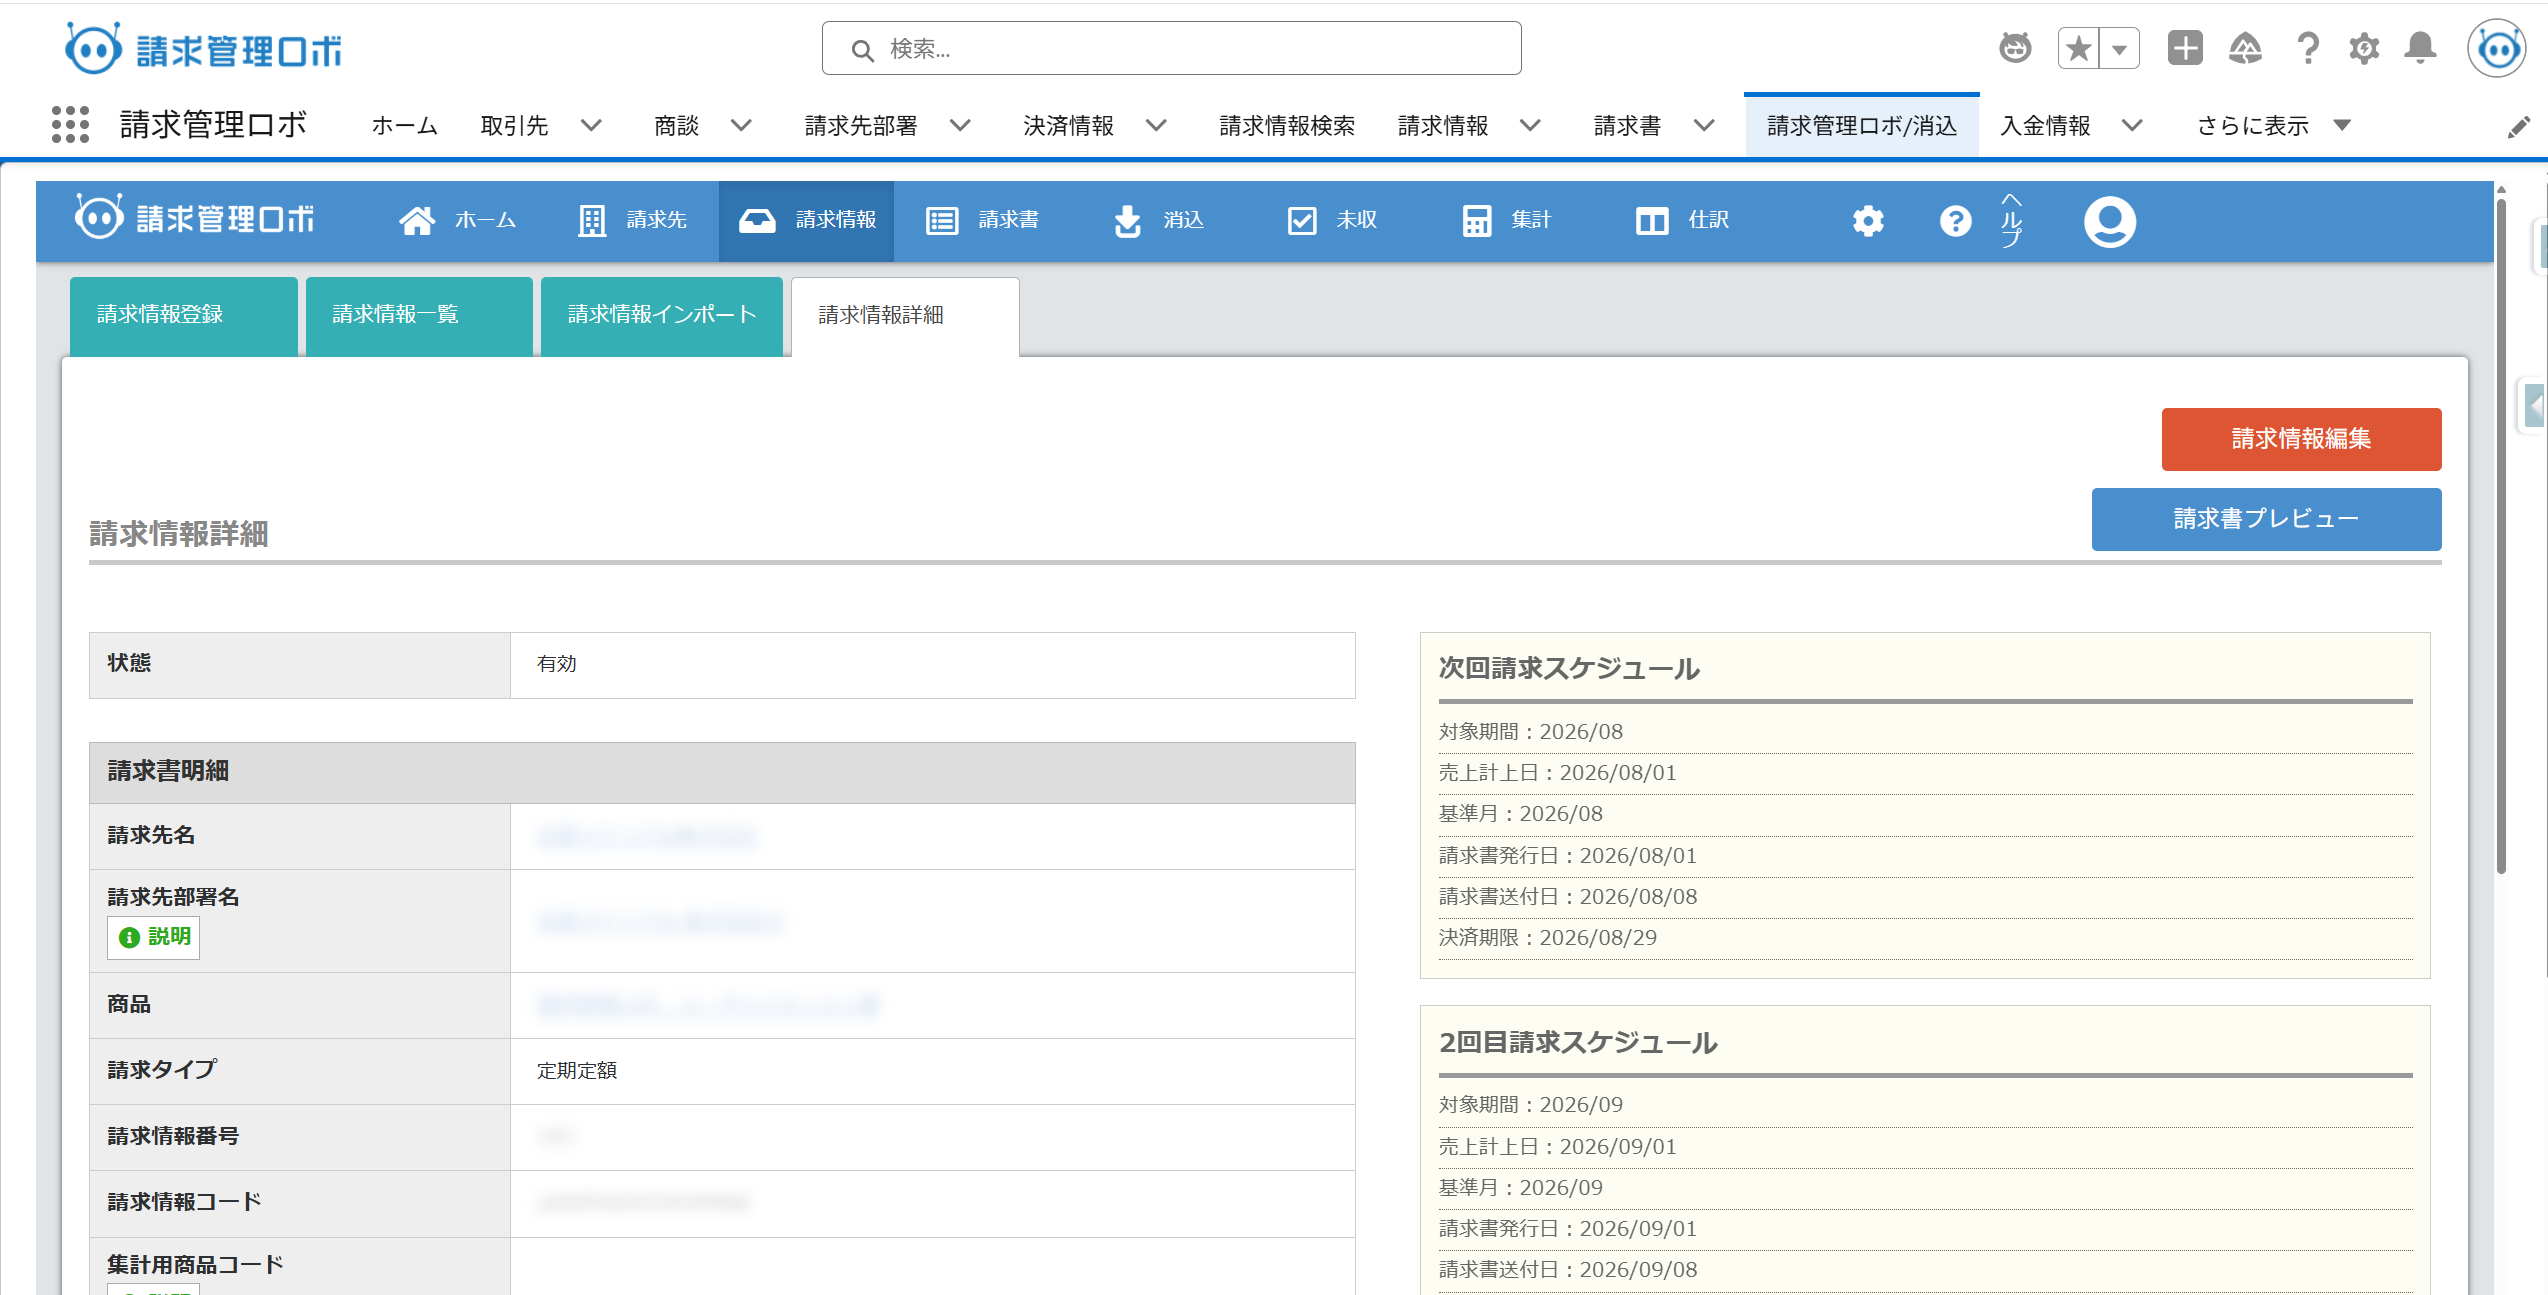The width and height of the screenshot is (2548, 1295).
Task: Open the blue bar user account icon
Action: 2110,222
